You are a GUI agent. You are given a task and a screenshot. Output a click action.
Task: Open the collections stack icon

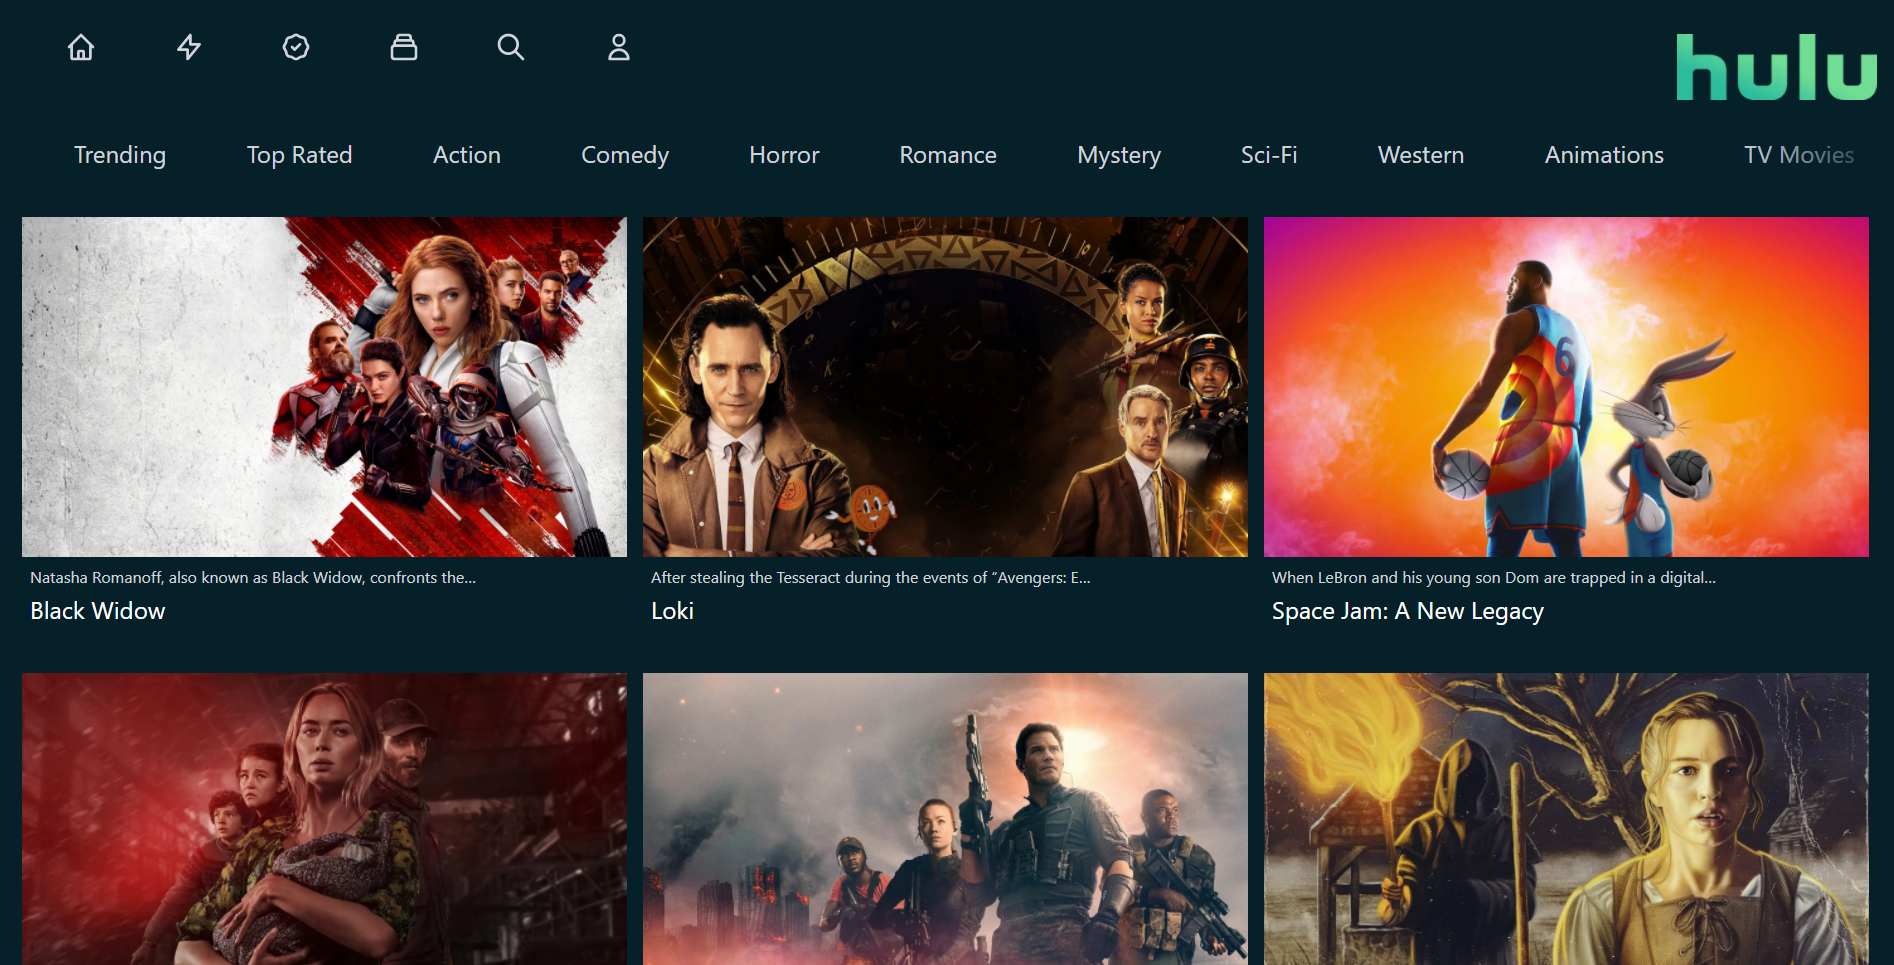pos(404,47)
